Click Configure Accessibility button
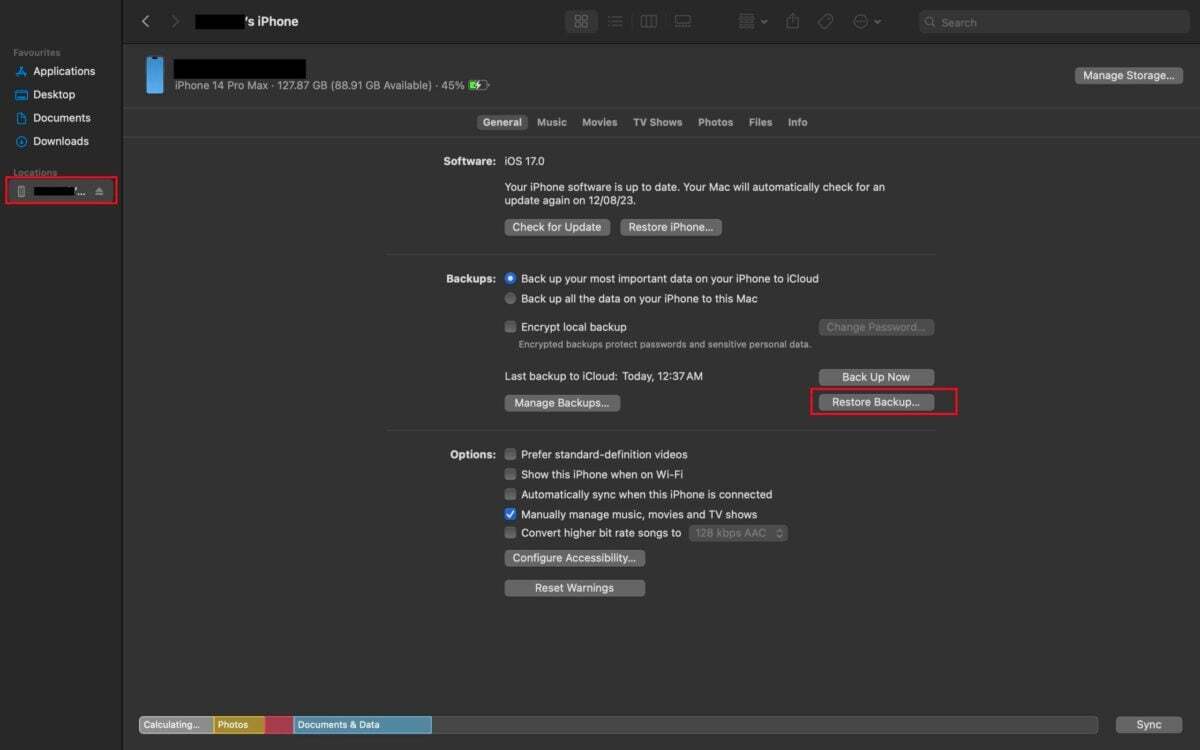Viewport: 1200px width, 750px height. coord(575,558)
